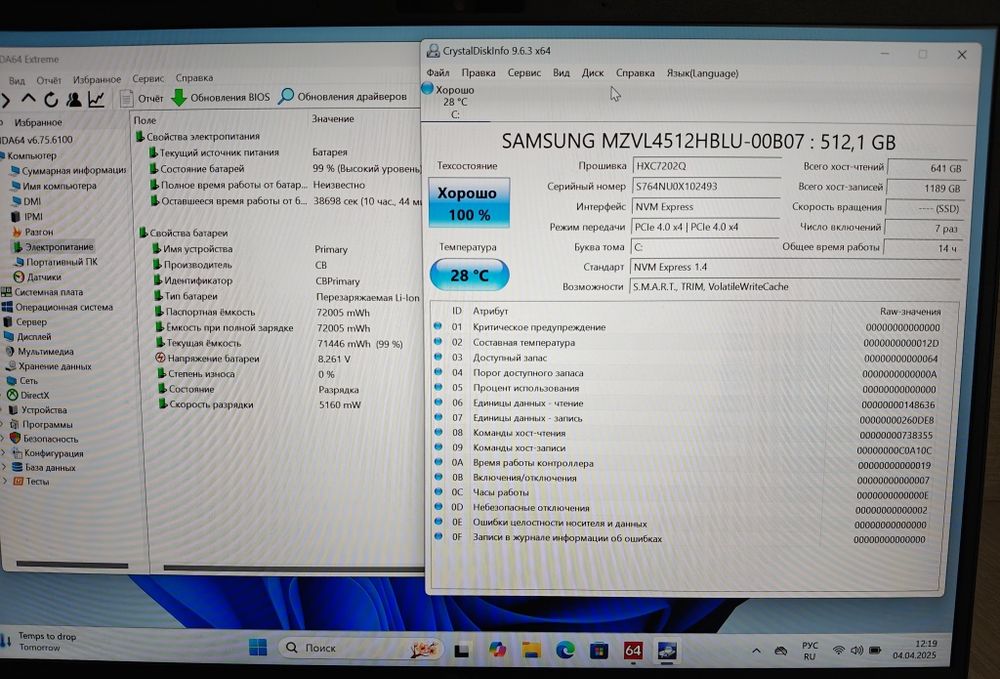Select Имя компьютера in AIDA64 tree
This screenshot has width=1000, height=679.
point(54,186)
